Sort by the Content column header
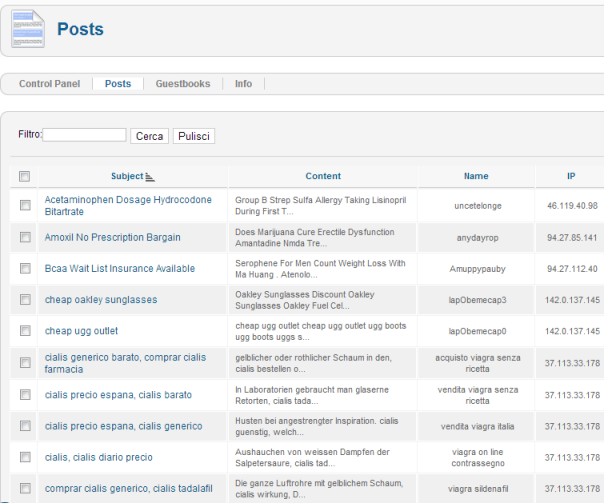The image size is (604, 503). coord(323,176)
